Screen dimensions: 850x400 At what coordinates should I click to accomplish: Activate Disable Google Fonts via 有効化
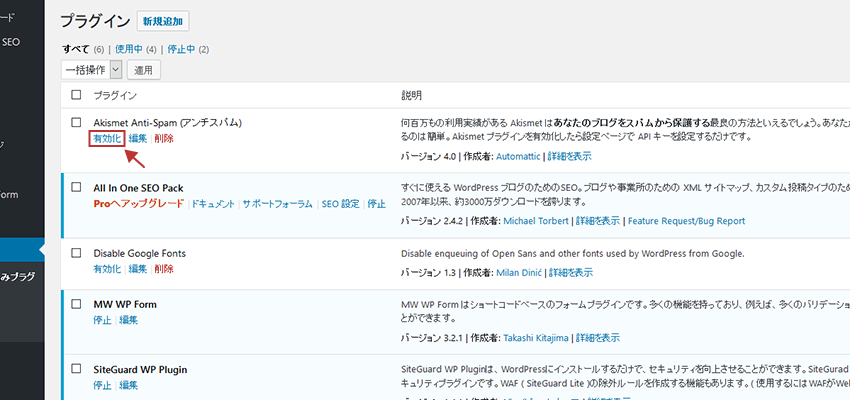[x=107, y=269]
